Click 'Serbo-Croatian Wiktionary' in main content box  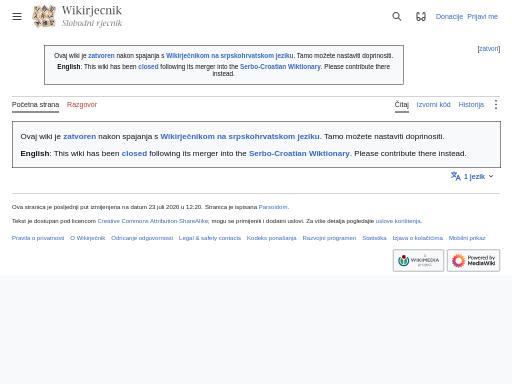299,153
